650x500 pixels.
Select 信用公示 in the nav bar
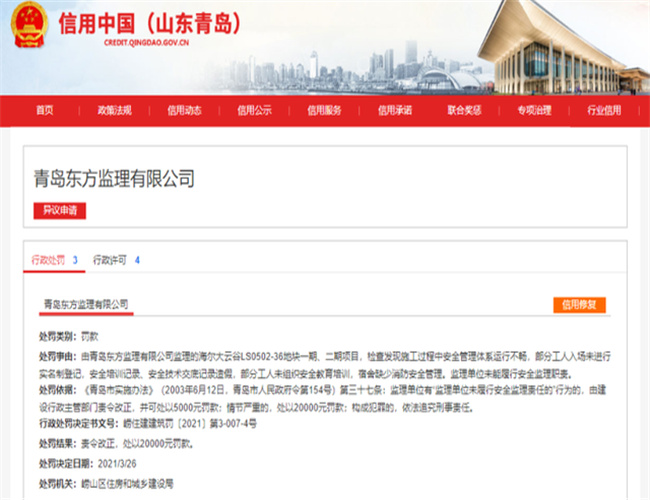pyautogui.click(x=254, y=110)
